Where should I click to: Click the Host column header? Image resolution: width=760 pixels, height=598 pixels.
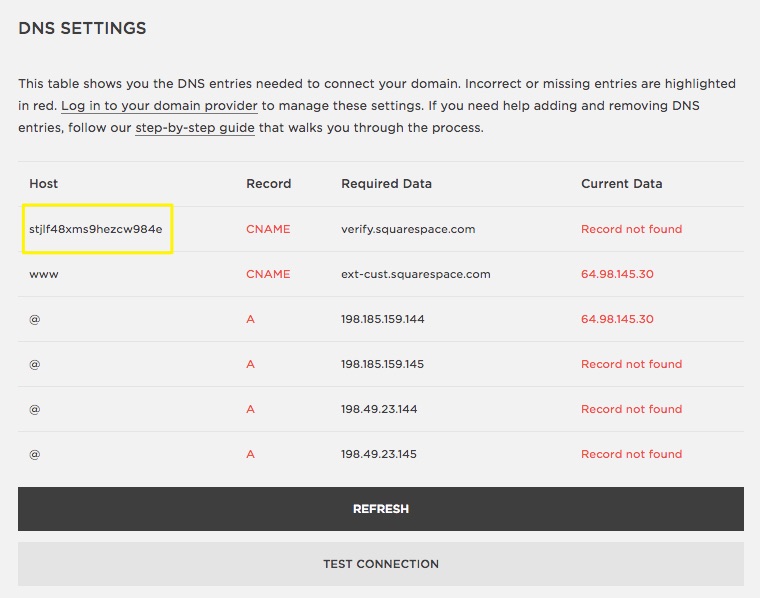pyautogui.click(x=44, y=184)
